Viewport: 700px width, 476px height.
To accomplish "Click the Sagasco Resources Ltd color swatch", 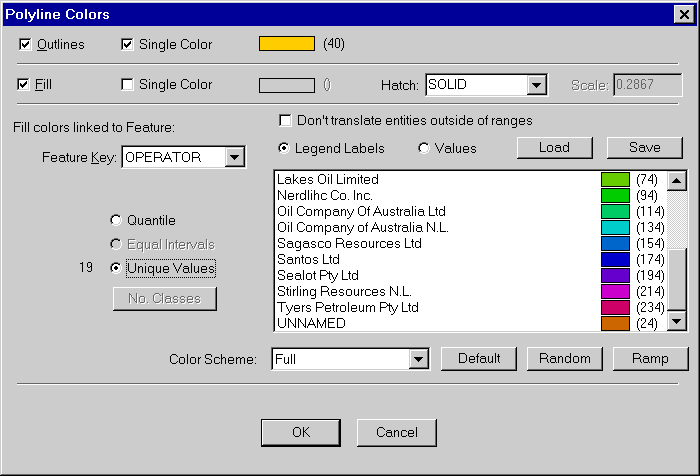I will coord(615,243).
